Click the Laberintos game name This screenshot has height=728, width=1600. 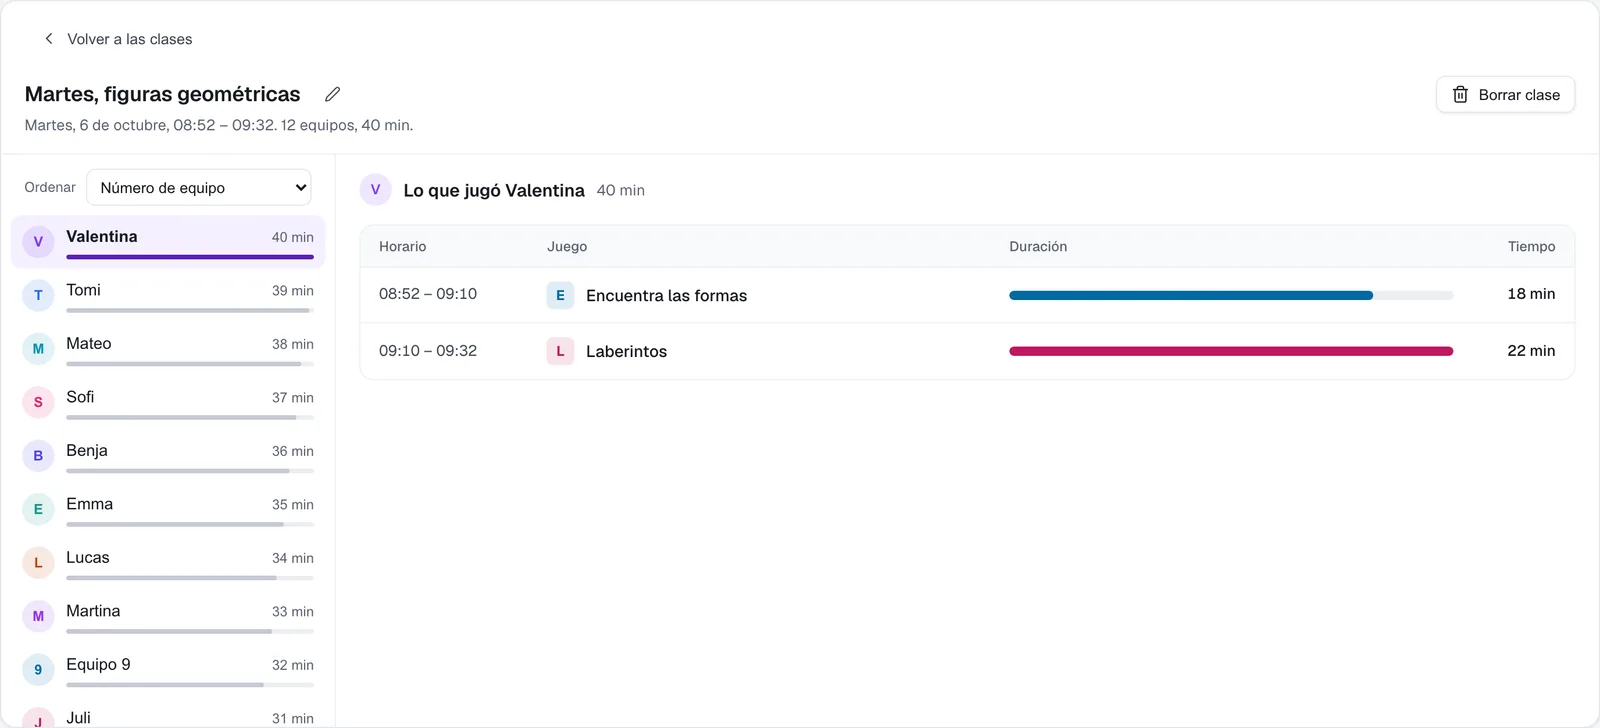pos(626,352)
